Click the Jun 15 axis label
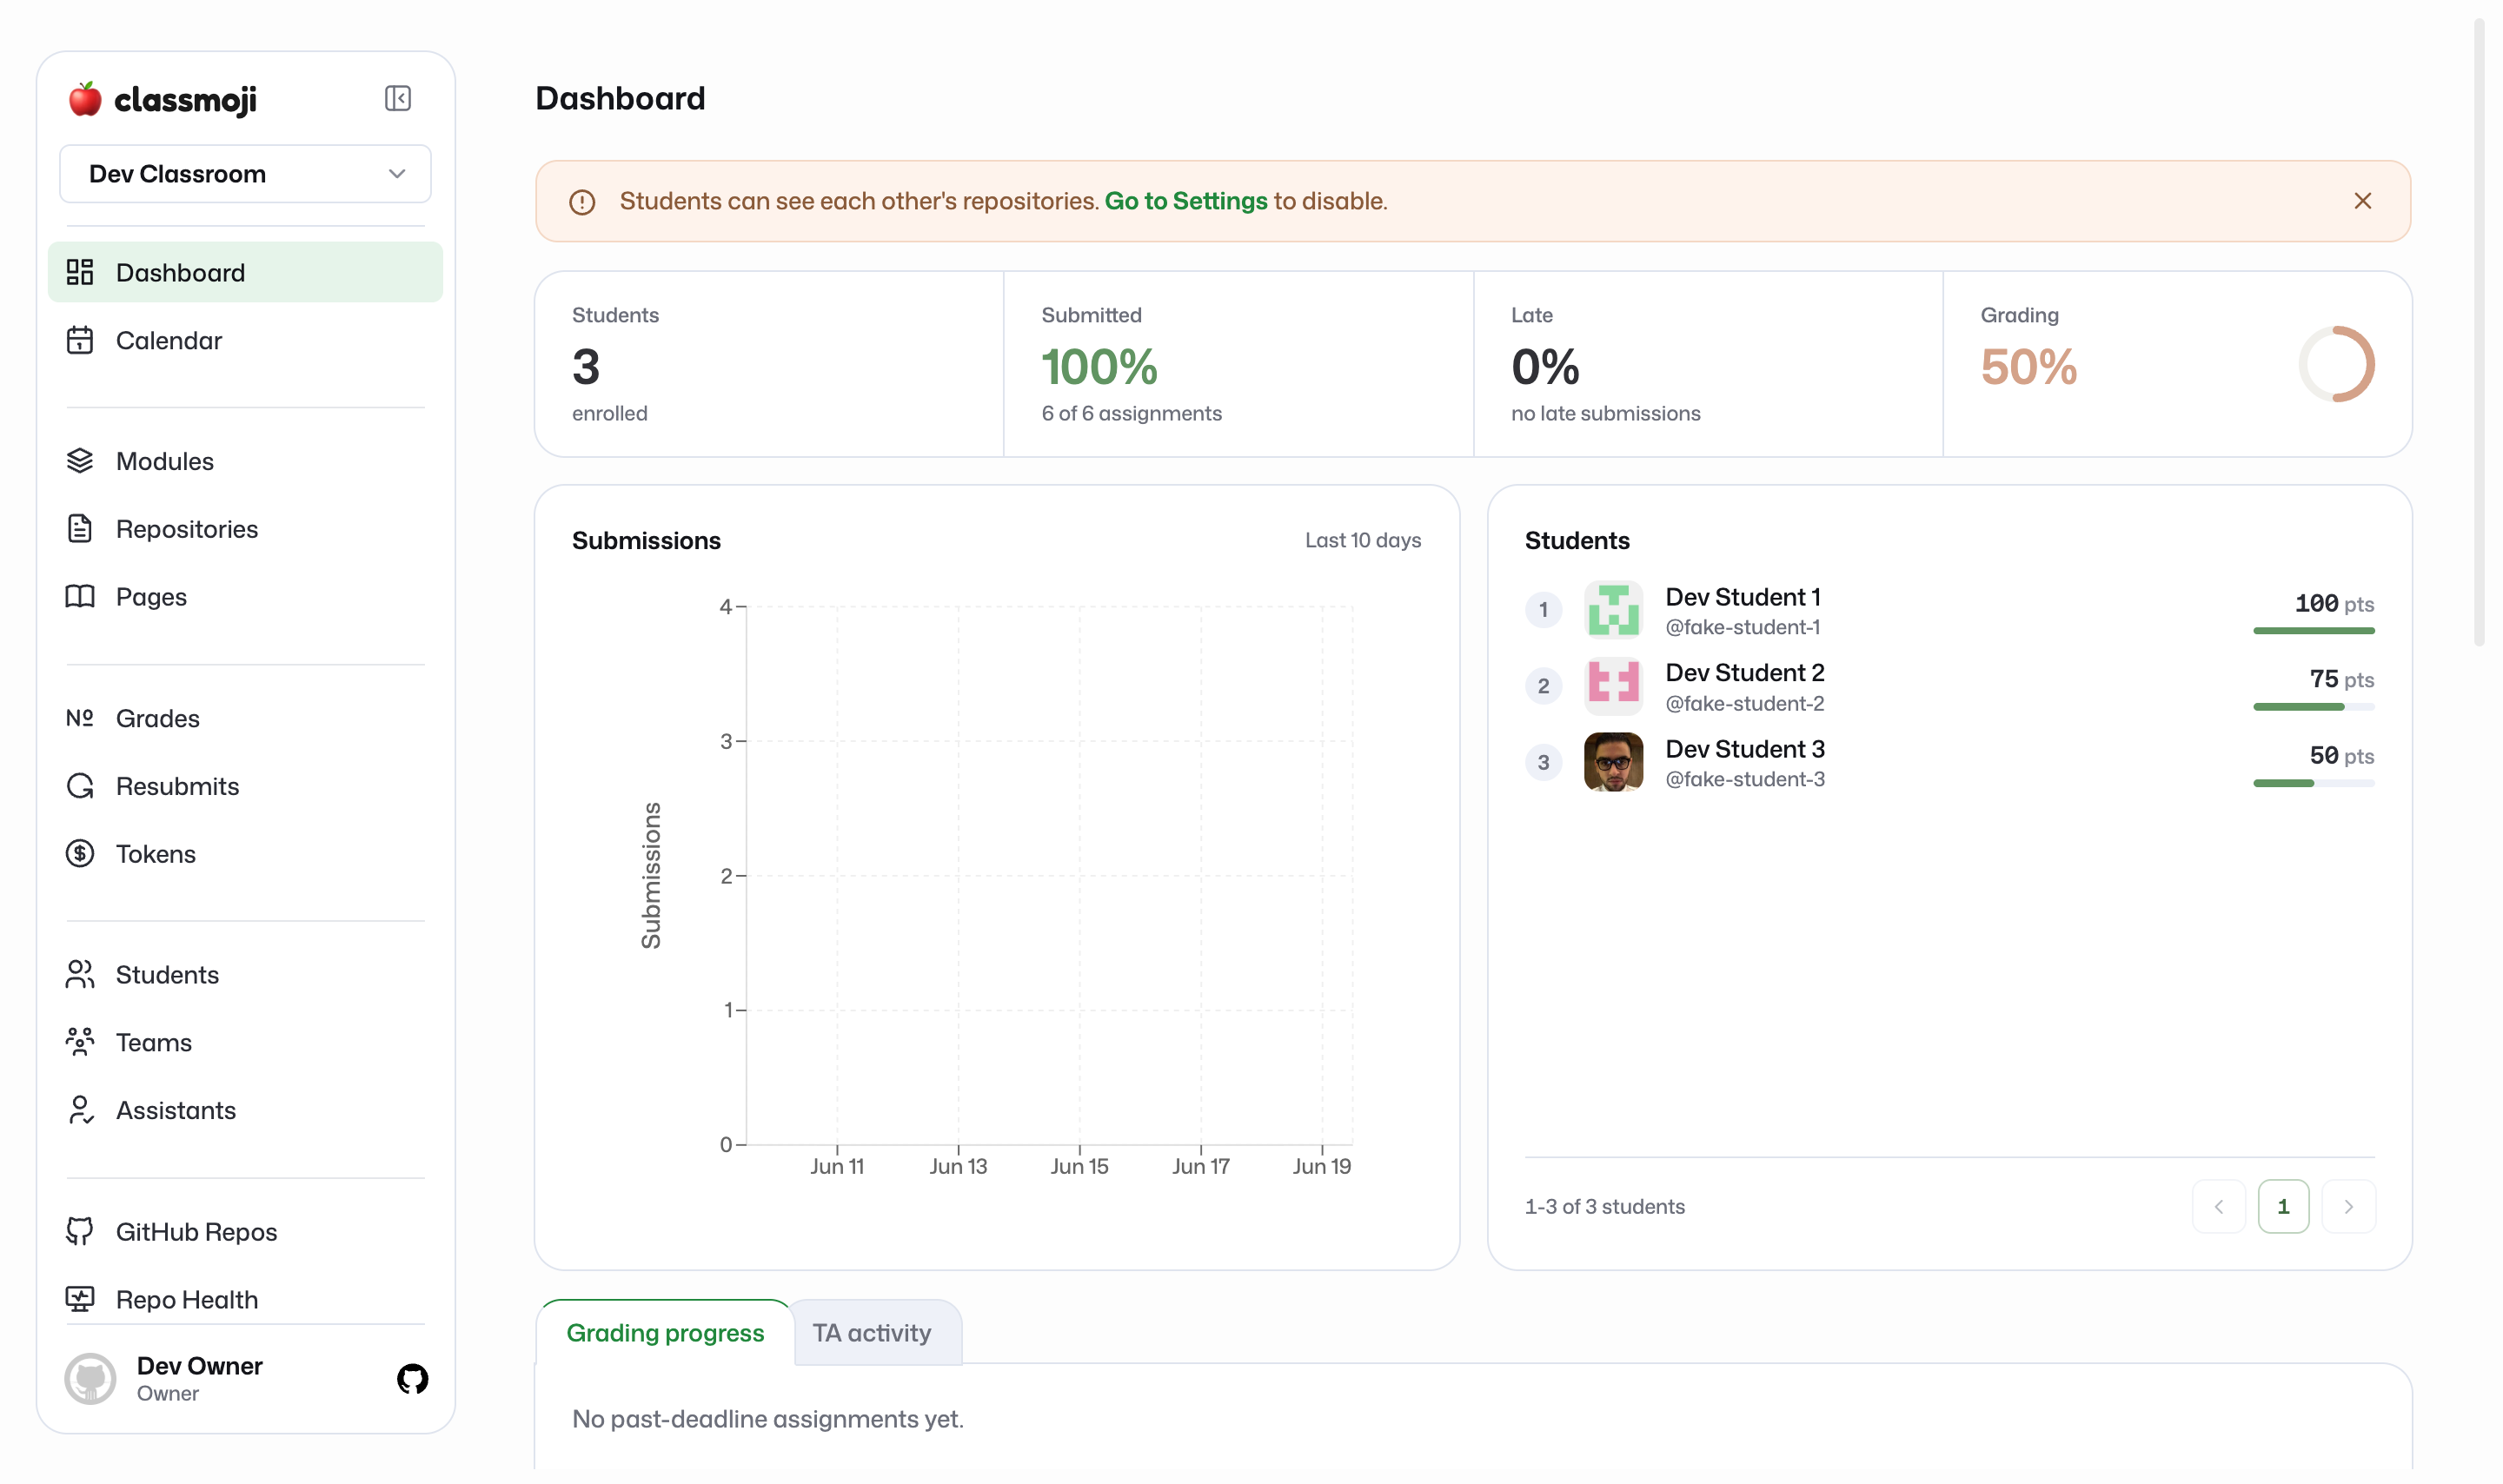The width and height of the screenshot is (2503, 1484). (x=1079, y=1167)
